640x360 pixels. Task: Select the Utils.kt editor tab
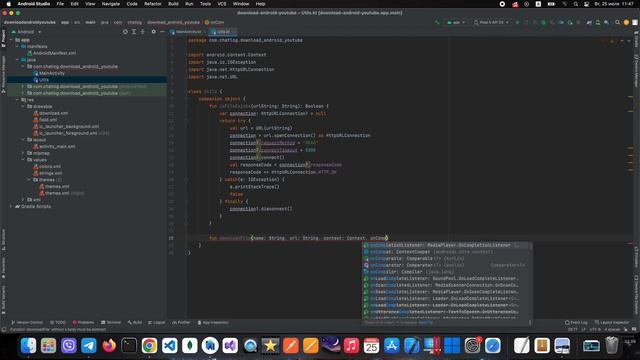pyautogui.click(x=223, y=32)
